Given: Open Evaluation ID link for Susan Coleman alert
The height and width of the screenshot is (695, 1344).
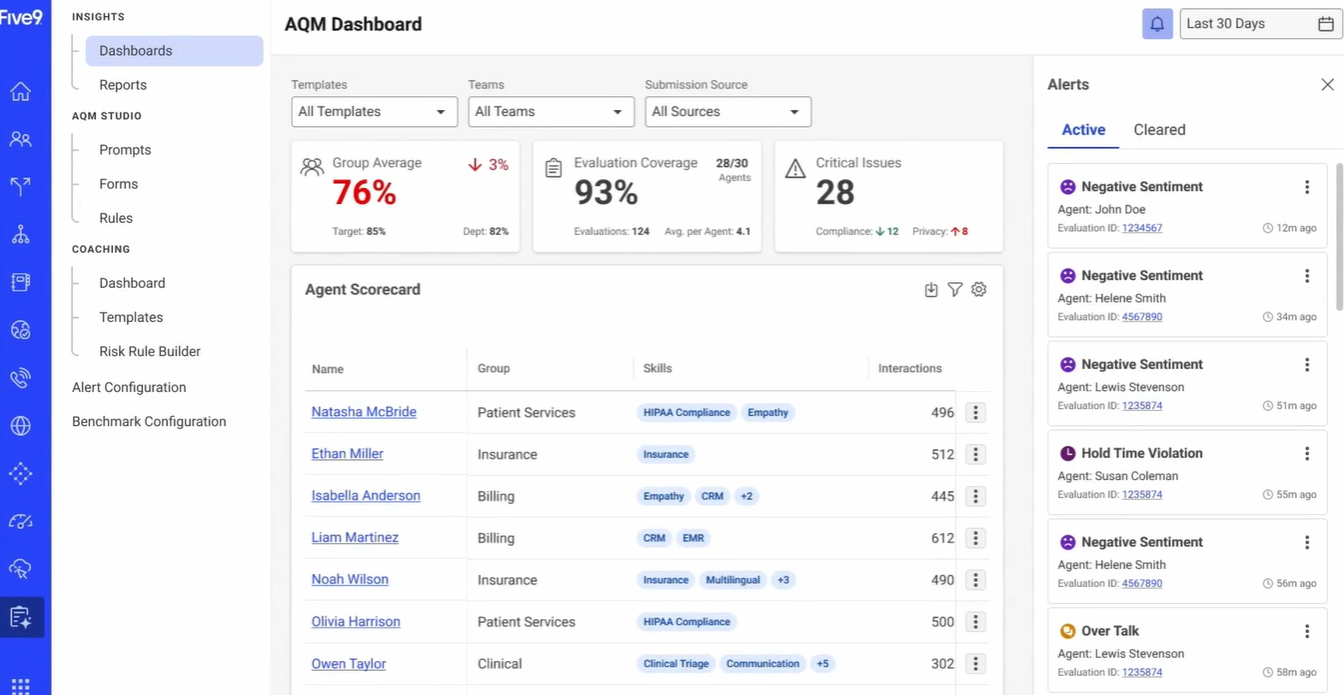Looking at the screenshot, I should (x=1142, y=494).
